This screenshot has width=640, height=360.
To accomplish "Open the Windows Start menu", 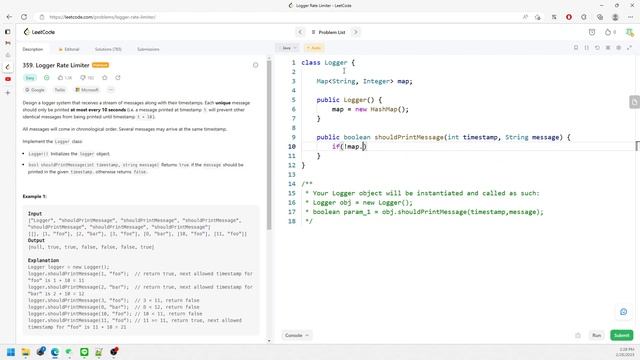I will coord(11,352).
